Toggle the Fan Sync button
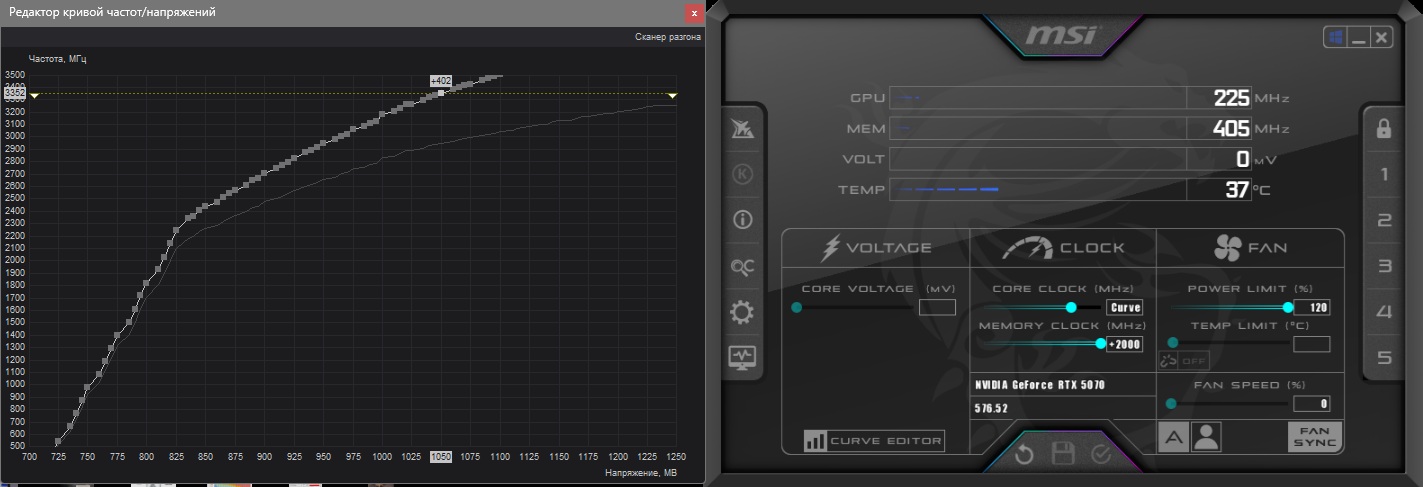Screen dimensions: 1423x487 [x=1314, y=436]
